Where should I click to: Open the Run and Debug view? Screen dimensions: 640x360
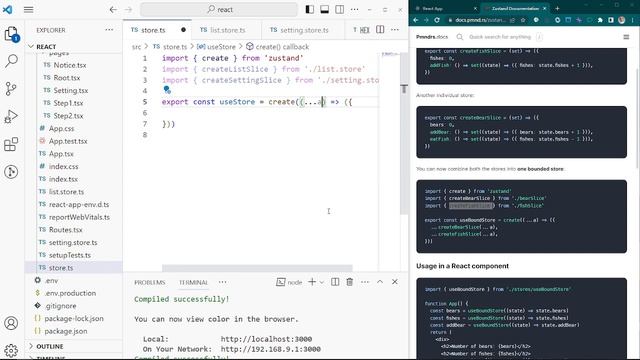(11, 116)
